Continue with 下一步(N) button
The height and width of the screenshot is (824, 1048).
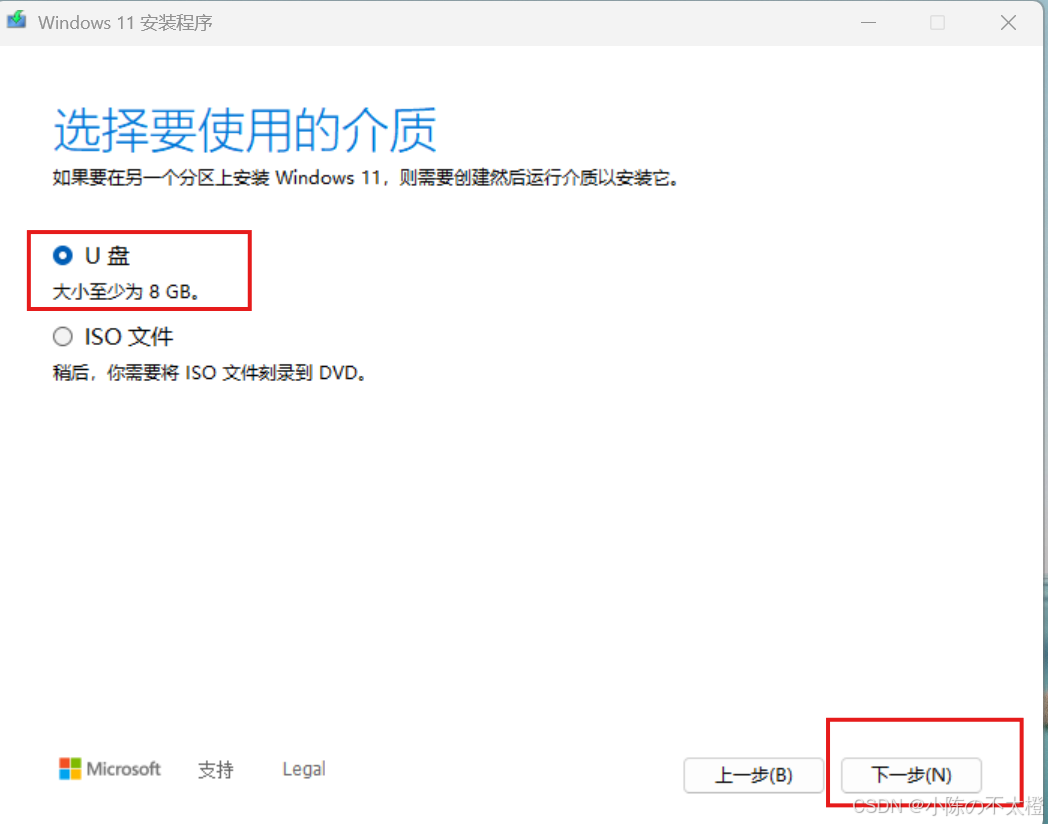tap(911, 775)
